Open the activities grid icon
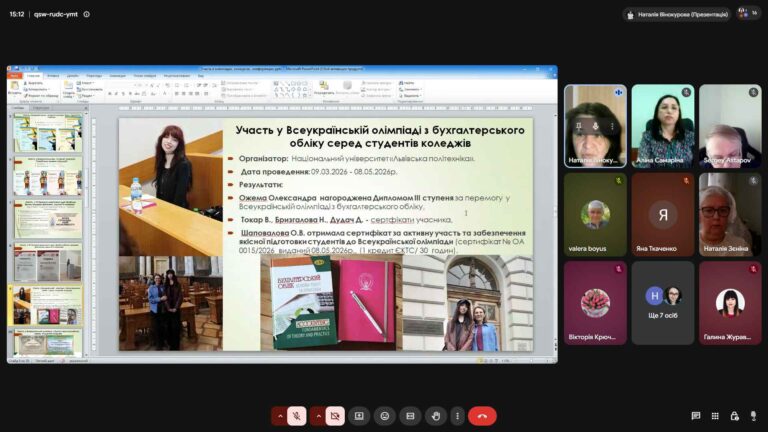Viewport: 768px width, 432px height. [715, 416]
